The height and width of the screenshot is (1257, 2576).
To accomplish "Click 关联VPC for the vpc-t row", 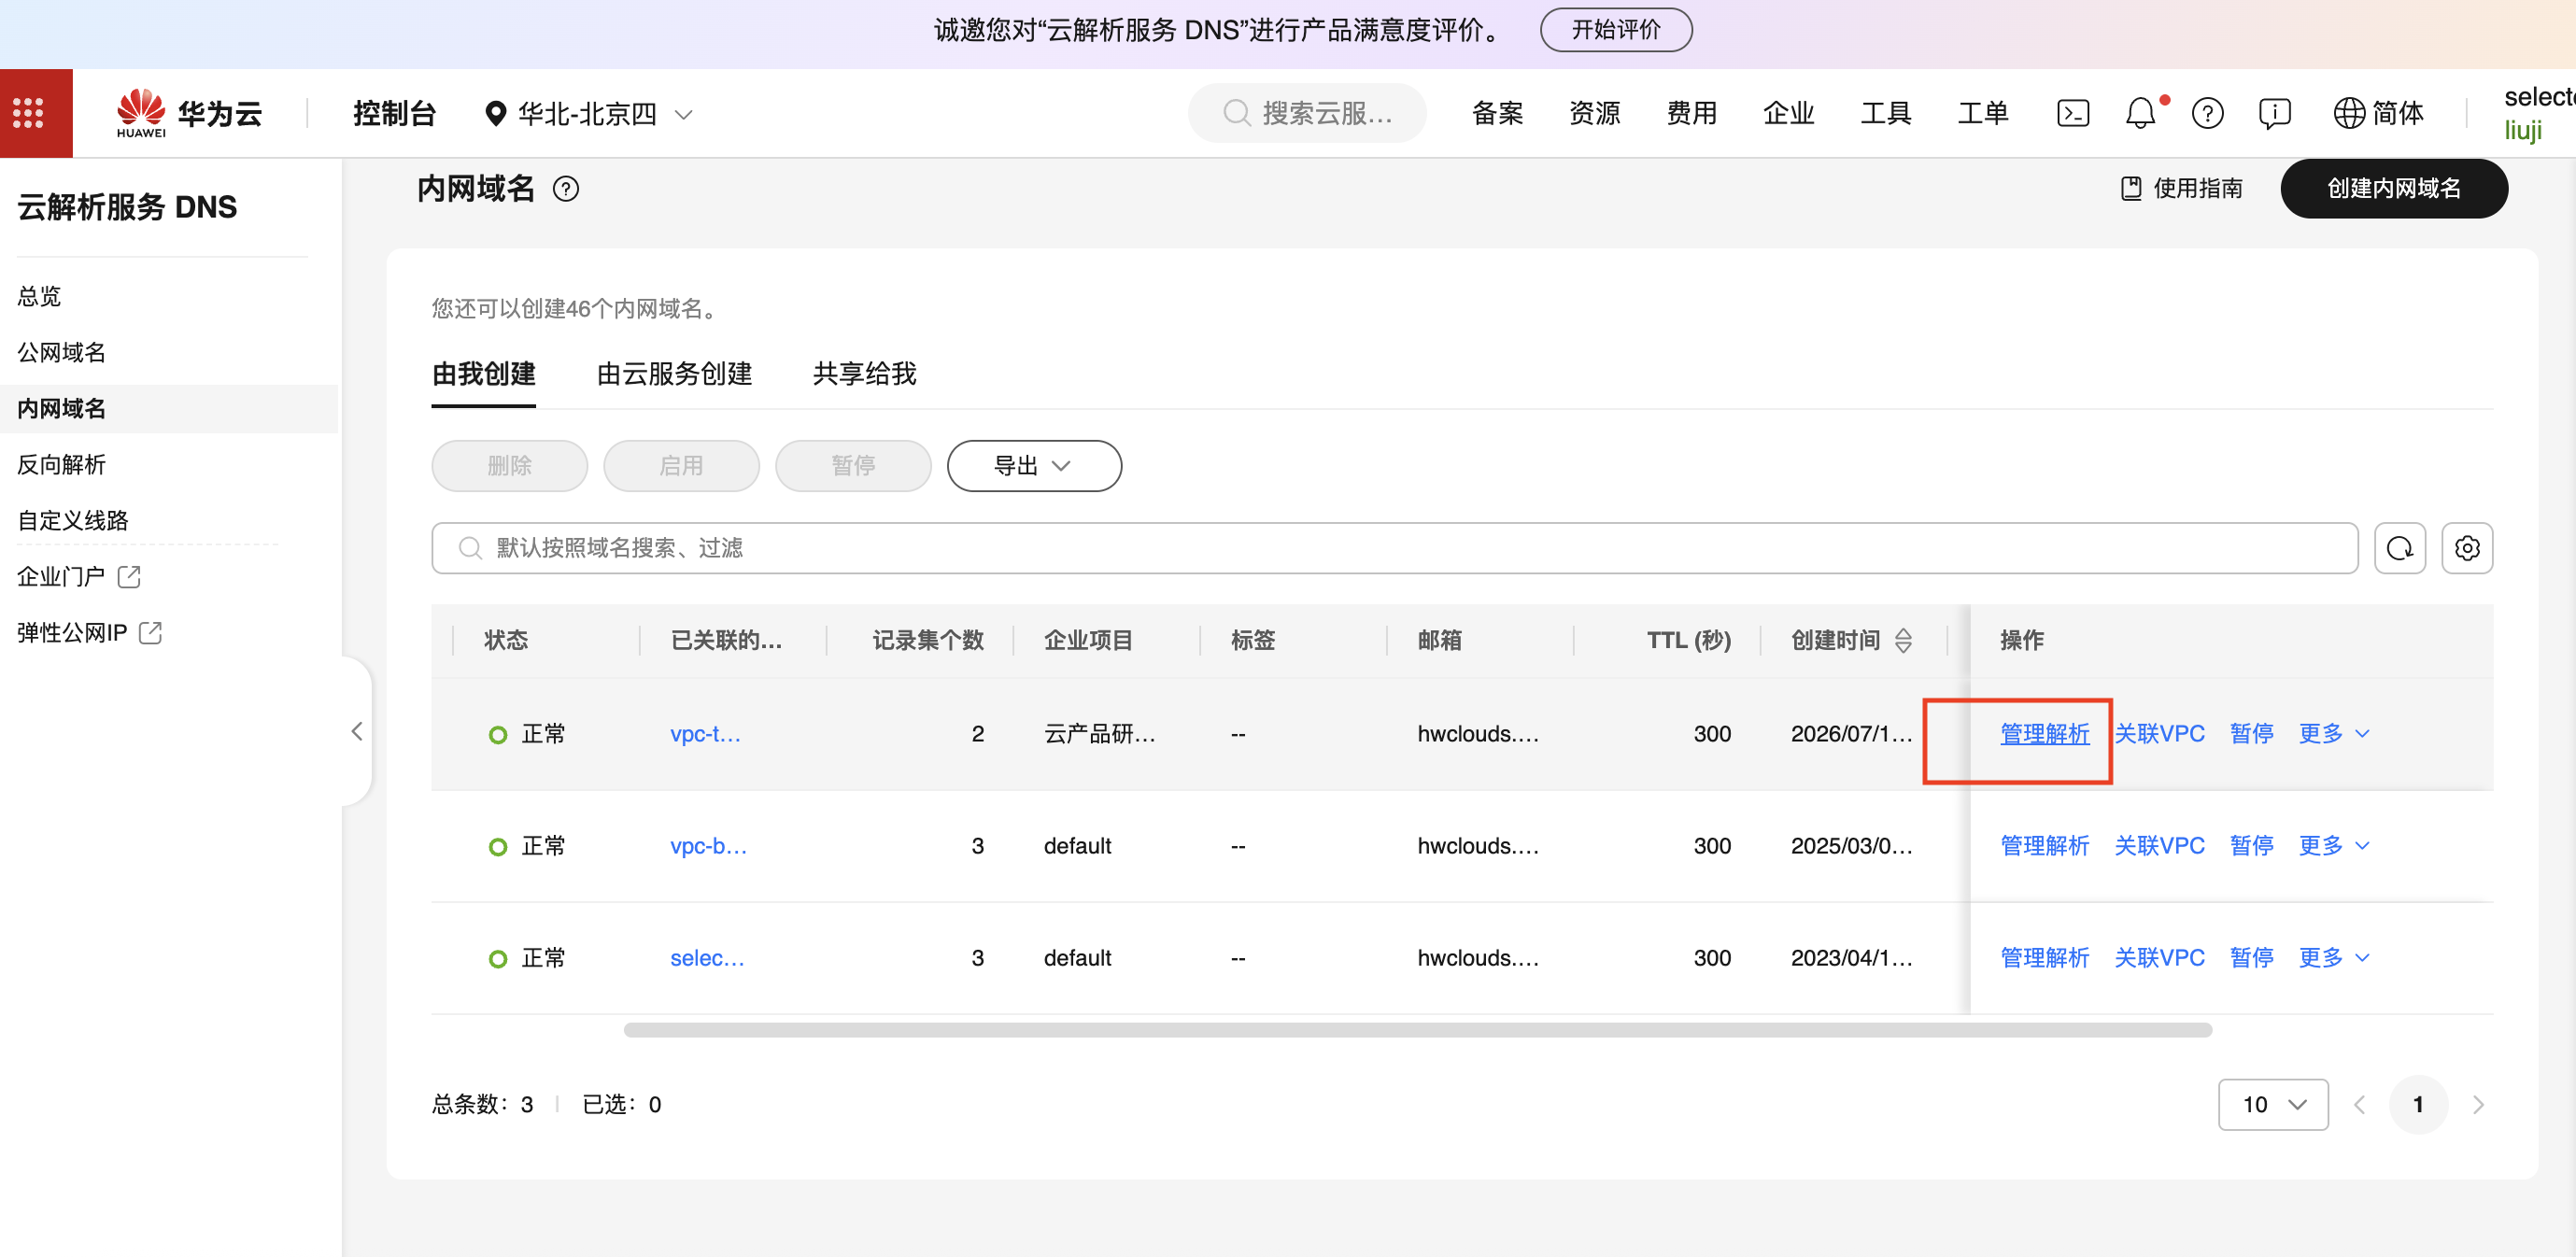I will pos(2159,733).
